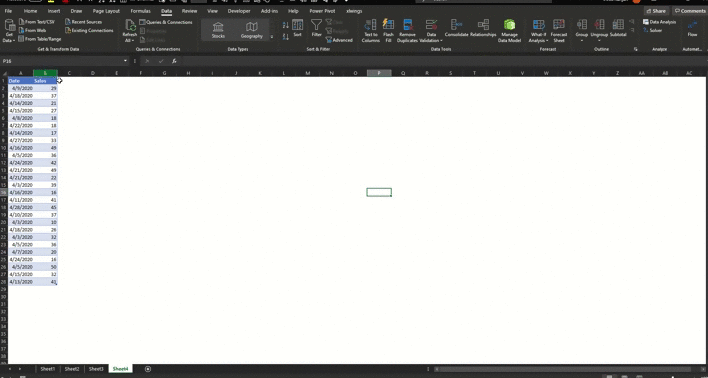Click Remove Duplicates
Image resolution: width=708 pixels, height=378 pixels.
click(408, 31)
